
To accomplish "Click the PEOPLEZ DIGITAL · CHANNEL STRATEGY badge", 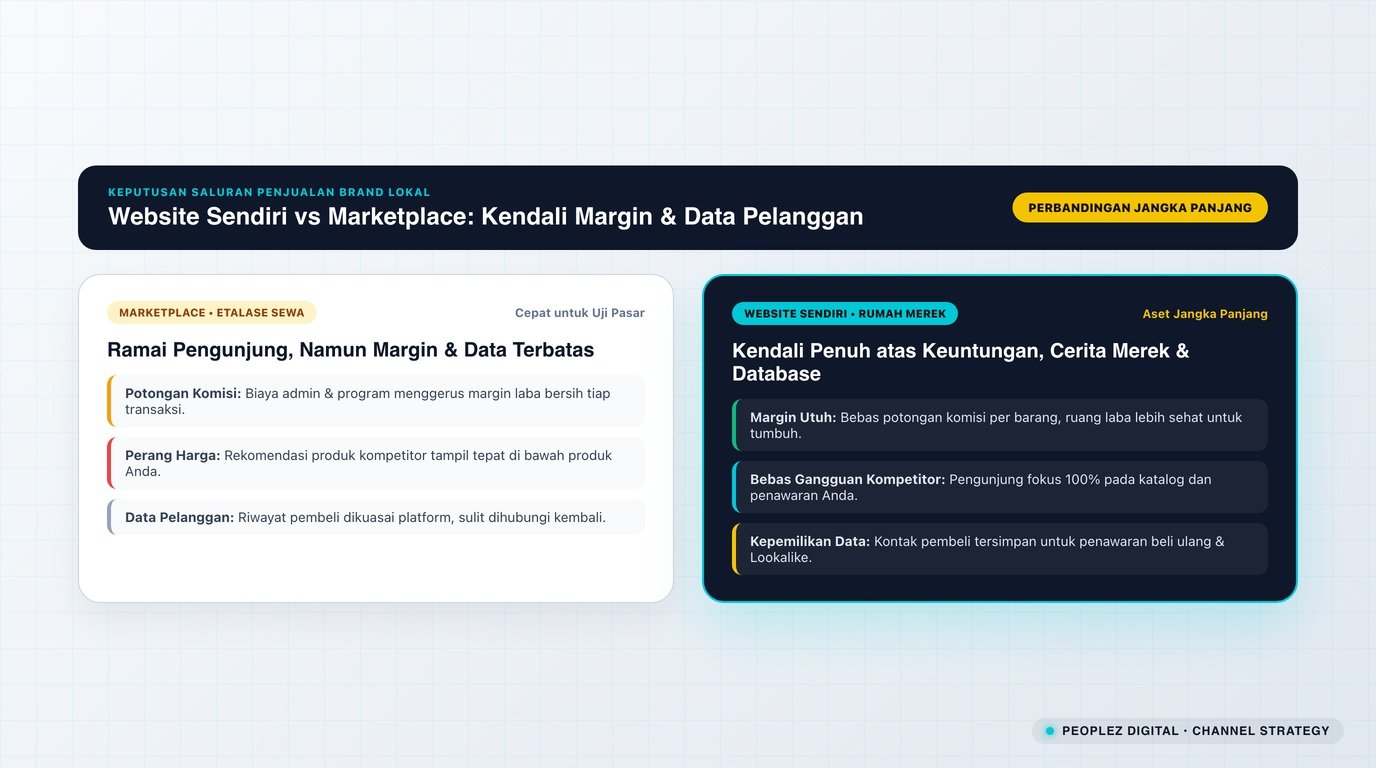I will [x=1188, y=731].
